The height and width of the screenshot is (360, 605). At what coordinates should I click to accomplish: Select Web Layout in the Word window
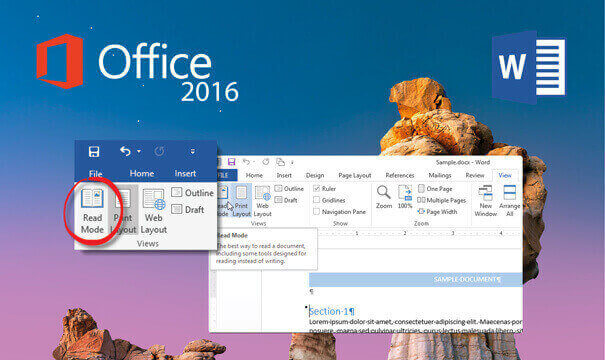262,201
